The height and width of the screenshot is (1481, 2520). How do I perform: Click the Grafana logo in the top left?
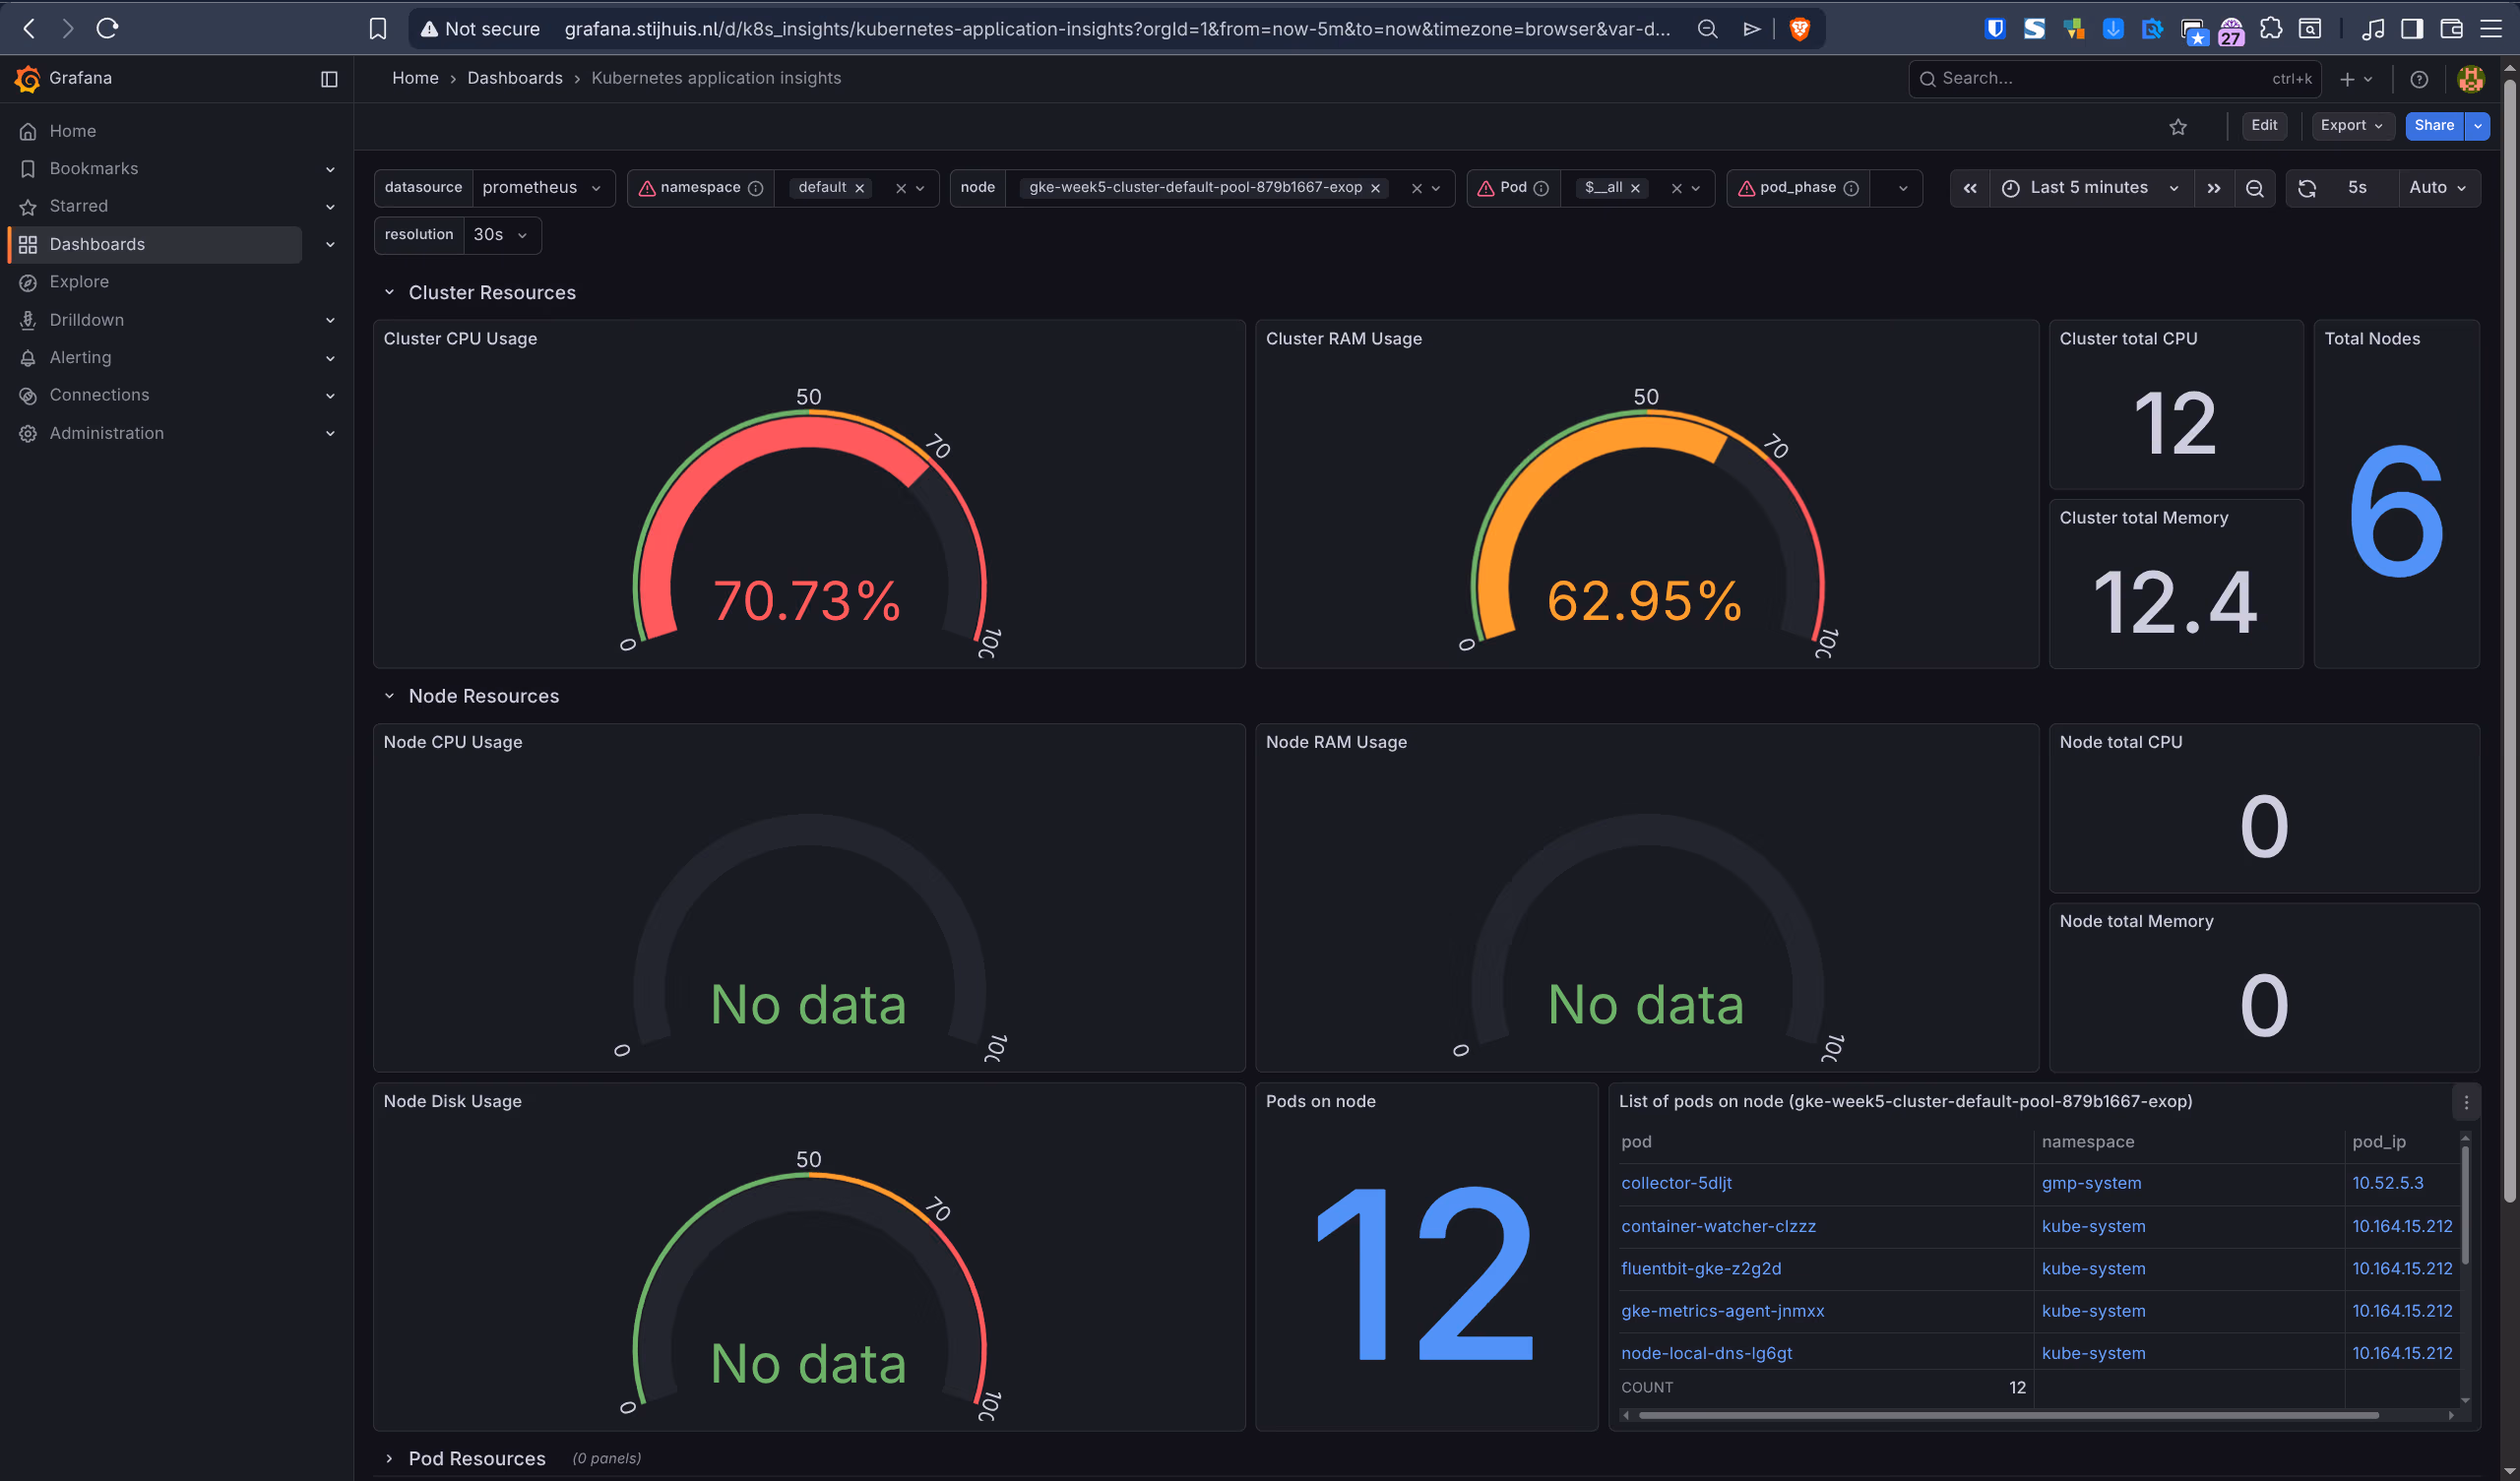tap(28, 78)
